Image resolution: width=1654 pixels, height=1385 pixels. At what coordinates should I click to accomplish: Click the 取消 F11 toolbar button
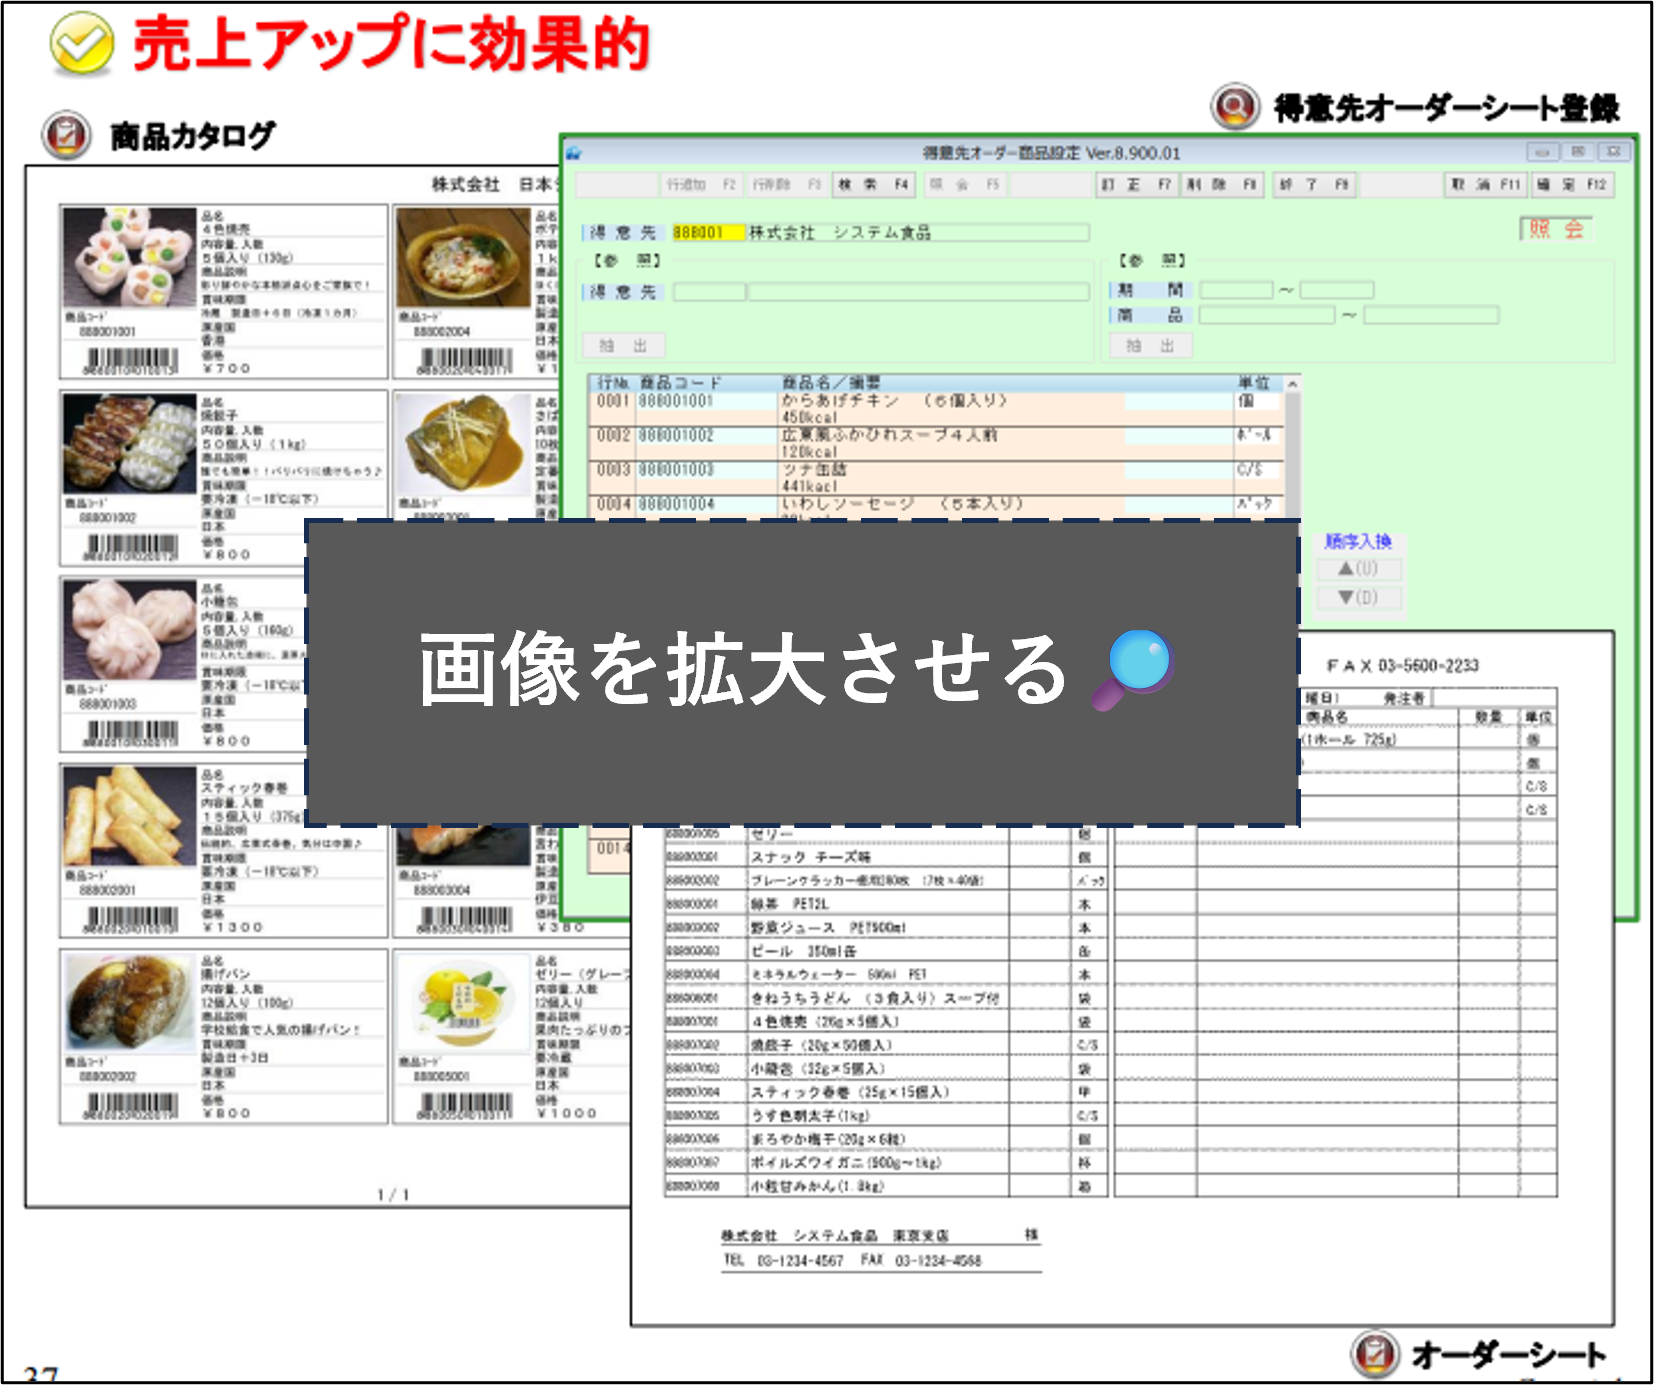(x=1485, y=185)
